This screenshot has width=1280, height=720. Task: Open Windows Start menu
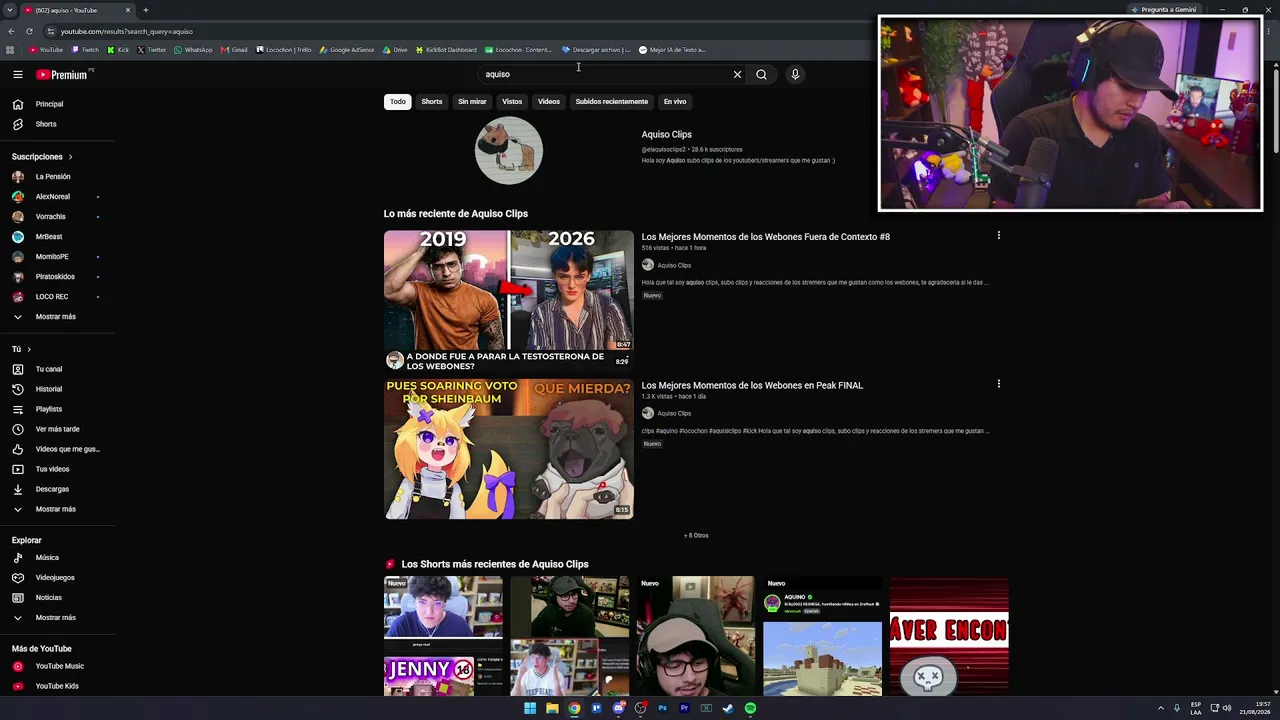coord(530,708)
